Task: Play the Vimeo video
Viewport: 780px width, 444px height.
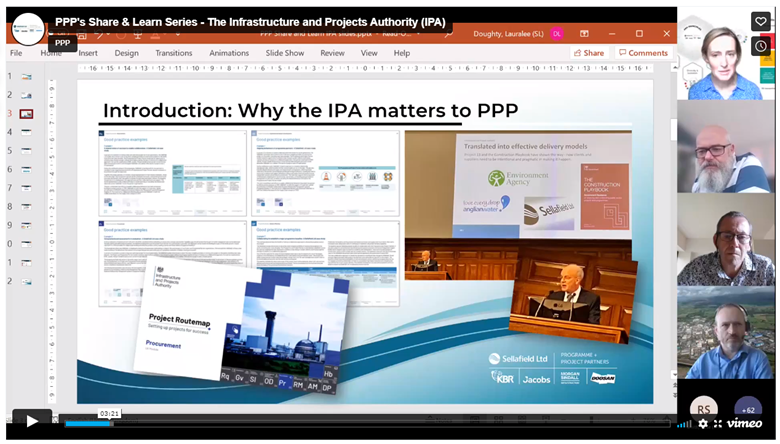Action: pos(32,421)
